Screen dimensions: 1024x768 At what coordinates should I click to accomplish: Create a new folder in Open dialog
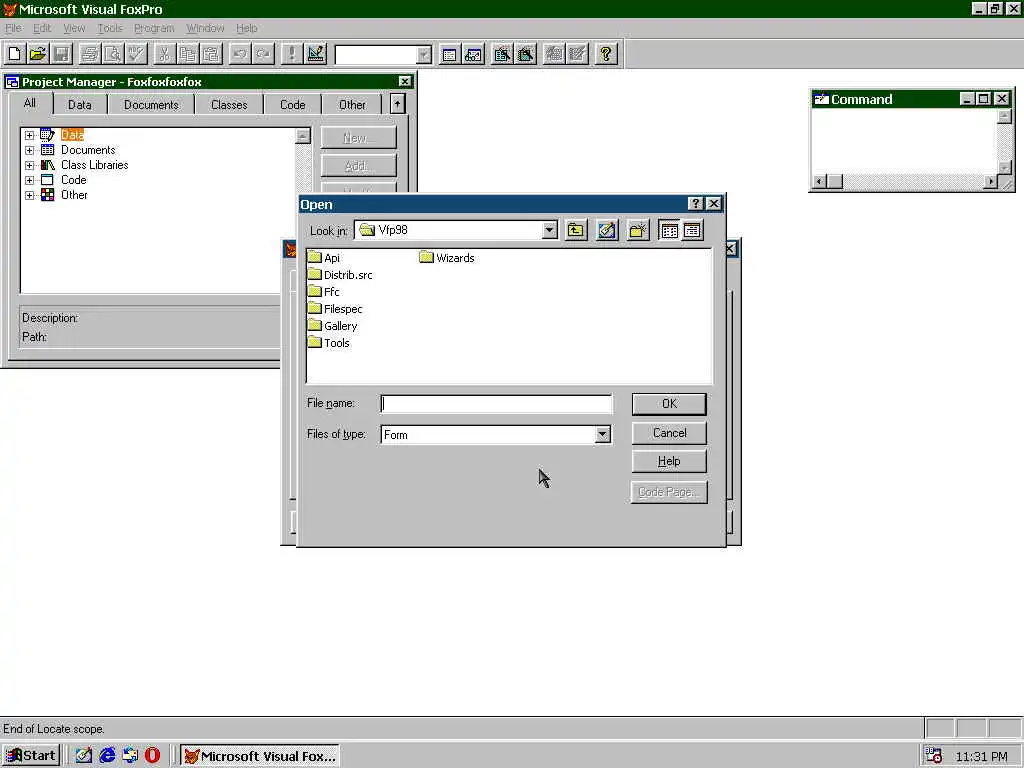638,230
